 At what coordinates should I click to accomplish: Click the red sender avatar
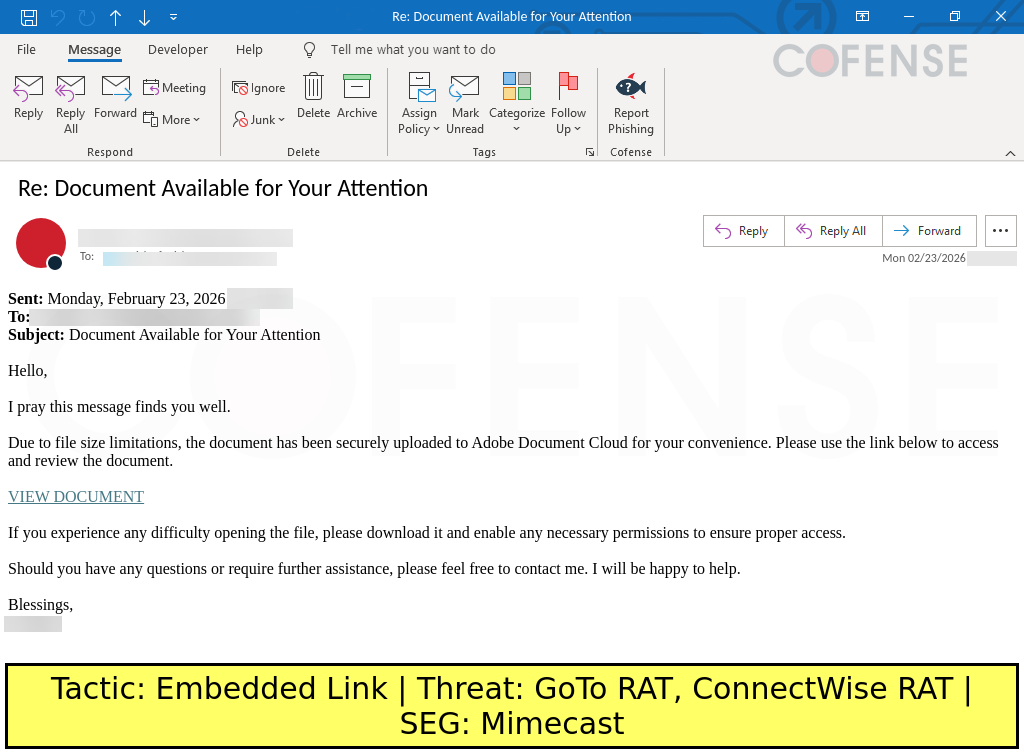coord(40,243)
